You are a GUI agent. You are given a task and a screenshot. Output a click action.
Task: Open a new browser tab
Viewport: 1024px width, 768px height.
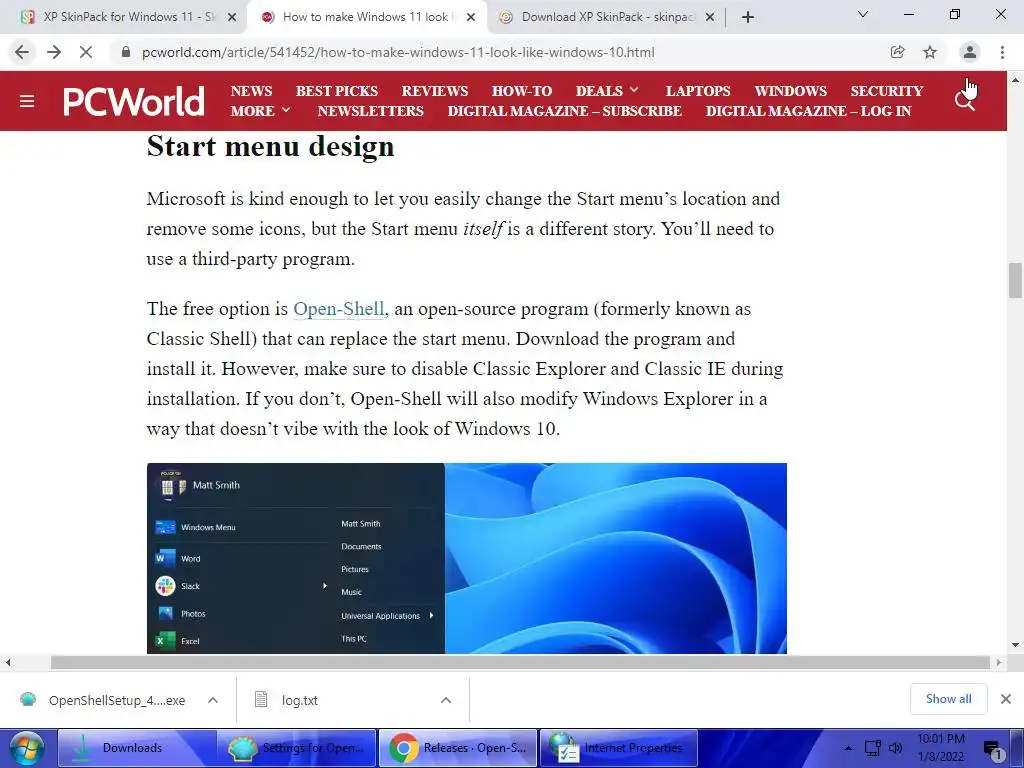tap(748, 17)
